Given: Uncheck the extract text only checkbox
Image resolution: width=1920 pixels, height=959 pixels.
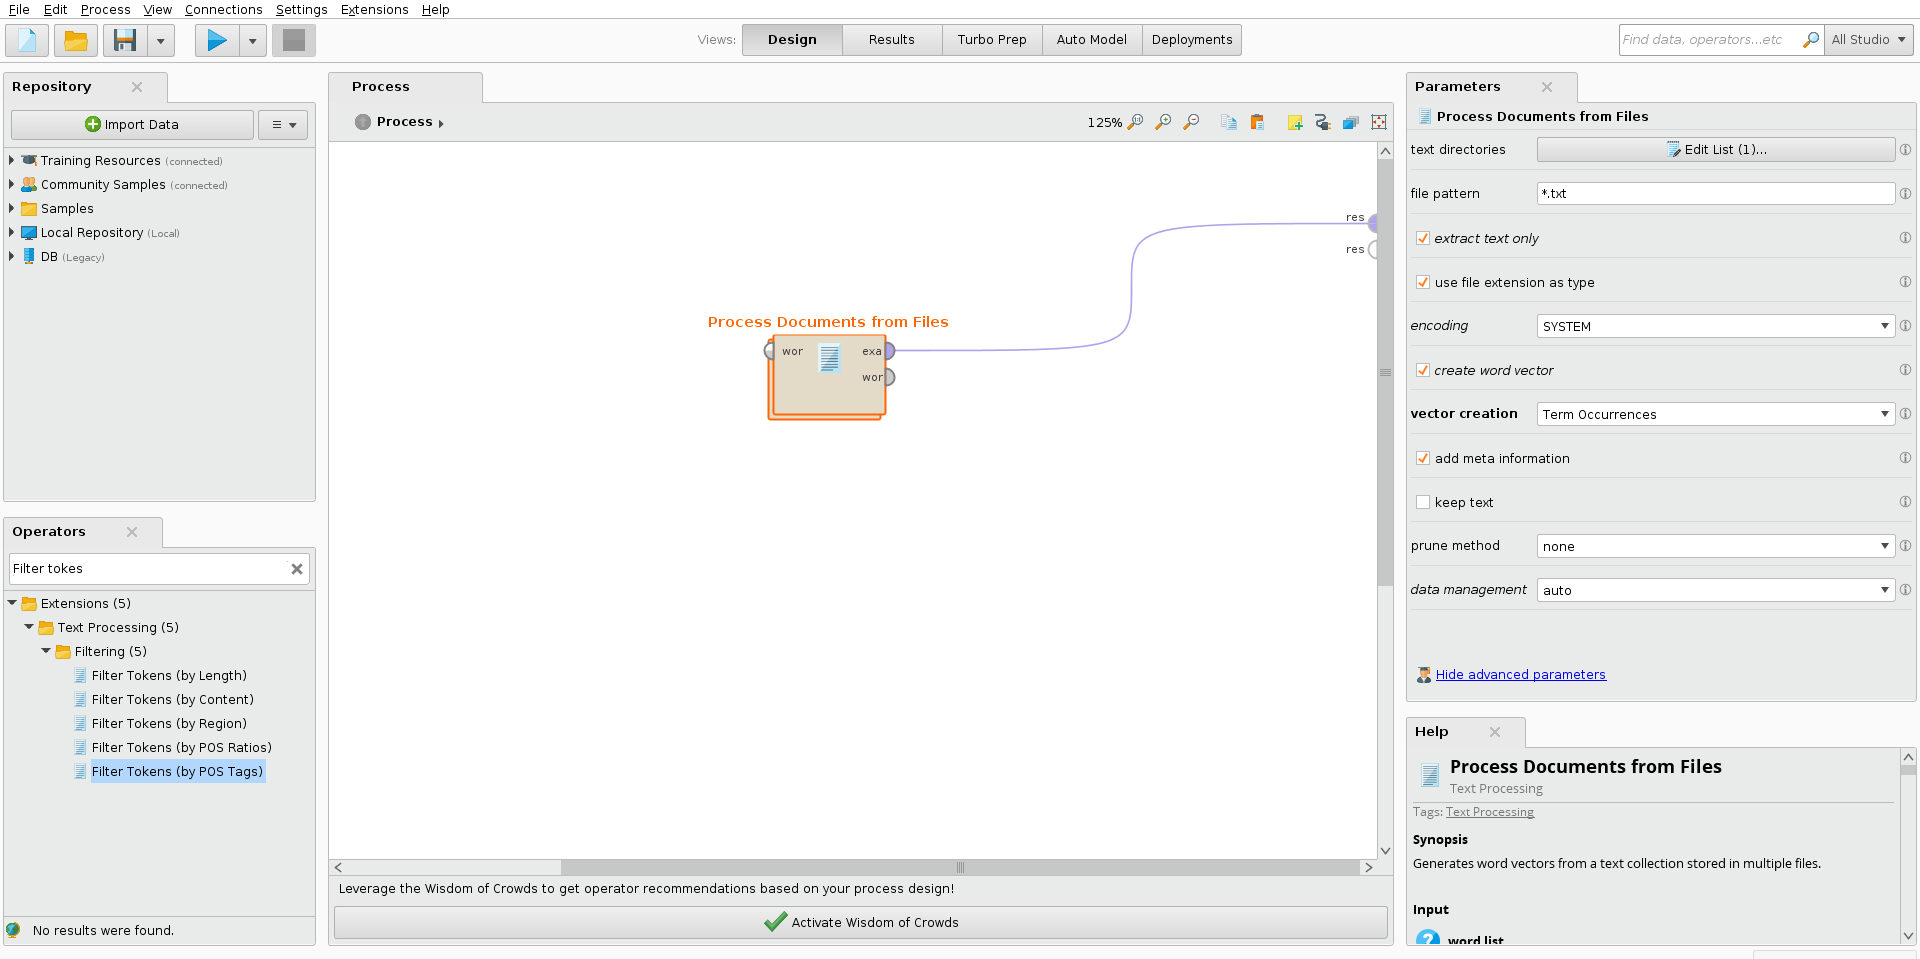Looking at the screenshot, I should pyautogui.click(x=1423, y=238).
